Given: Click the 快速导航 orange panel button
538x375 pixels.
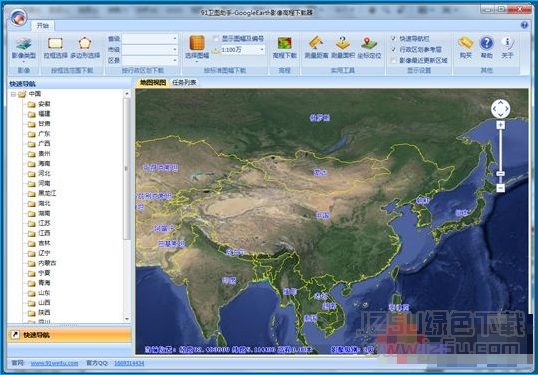Looking at the screenshot, I should click(69, 335).
